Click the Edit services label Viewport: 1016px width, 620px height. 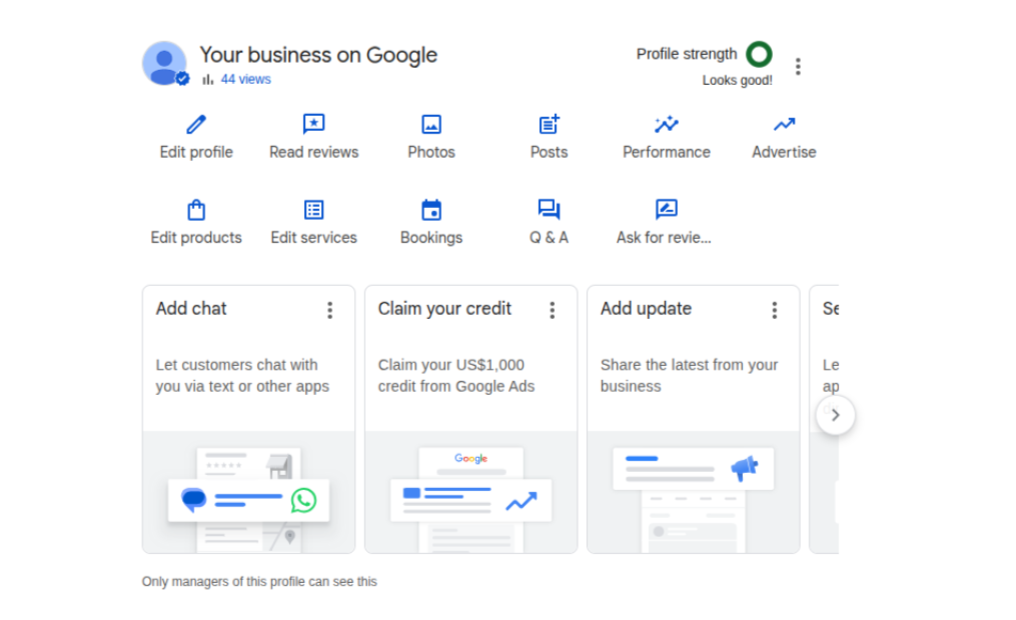pos(314,238)
